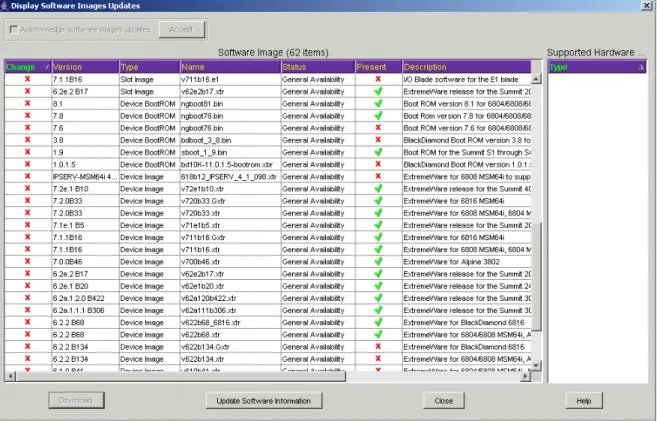The image size is (657, 421).
Task: Tick Acknowledge software images updates checkbox
Action: point(13,29)
